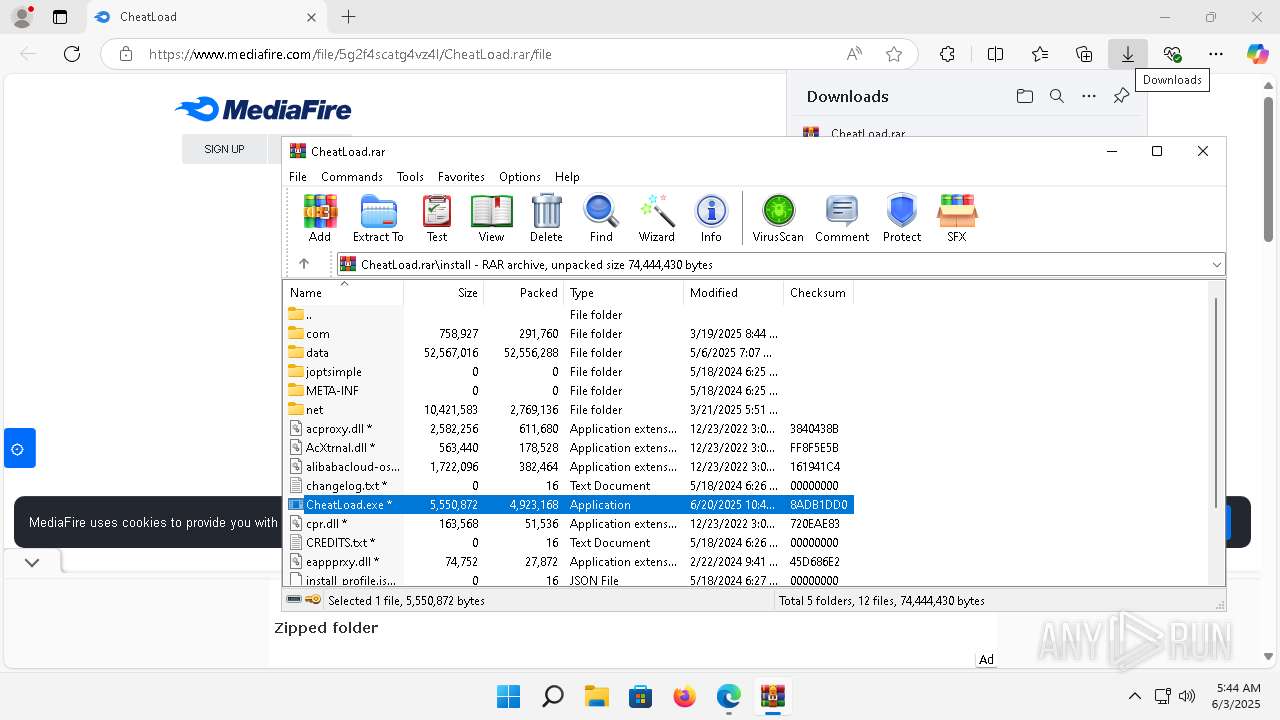Click the Delete toolbar icon

click(x=546, y=218)
